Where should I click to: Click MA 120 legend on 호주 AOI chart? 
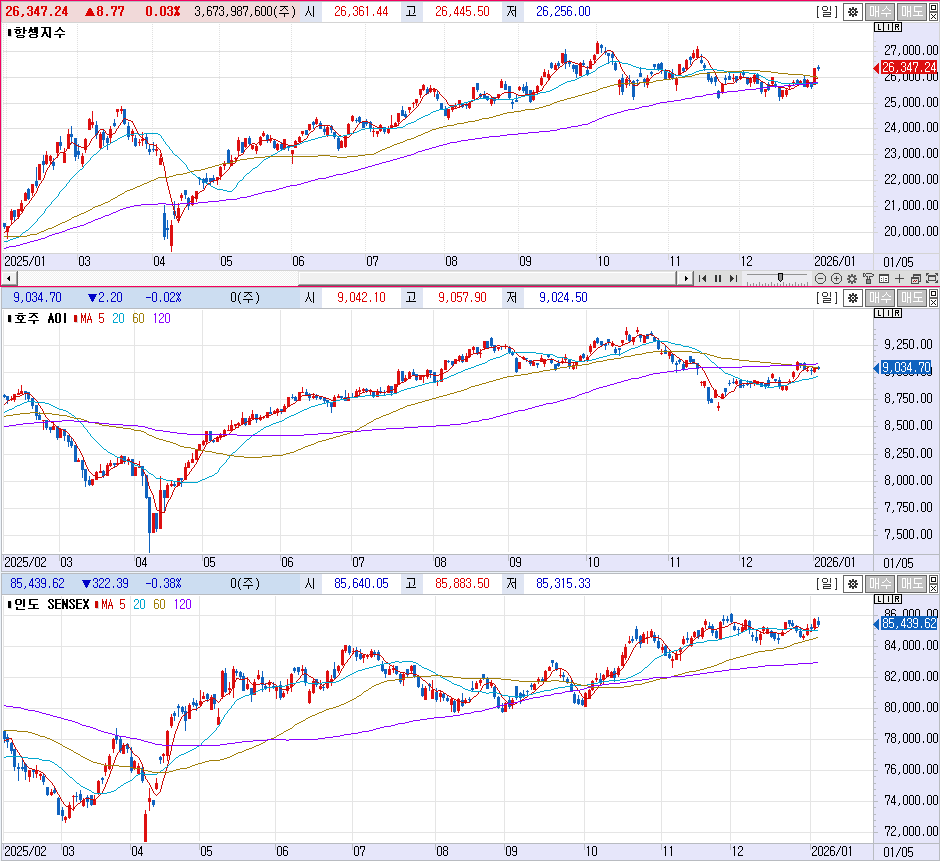[x=162, y=318]
